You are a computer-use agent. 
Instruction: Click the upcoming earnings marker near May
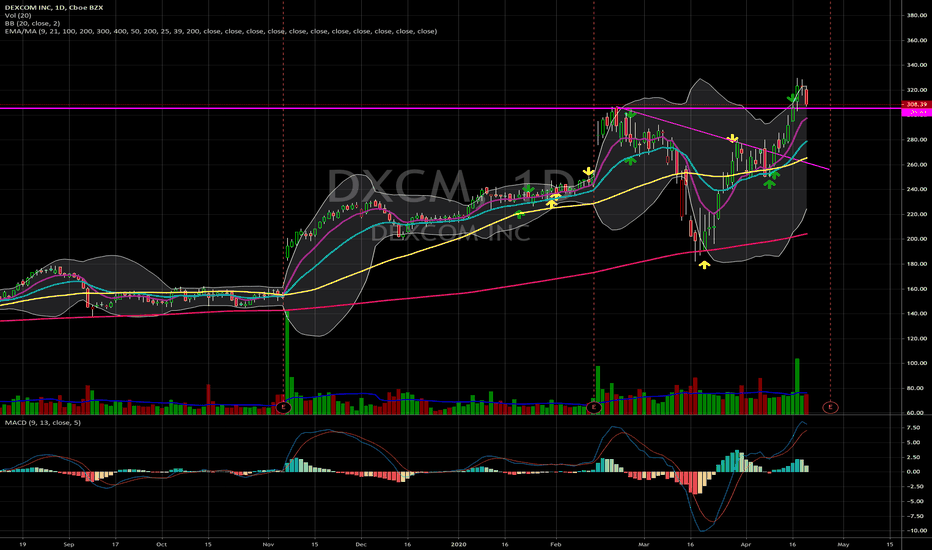coord(830,407)
